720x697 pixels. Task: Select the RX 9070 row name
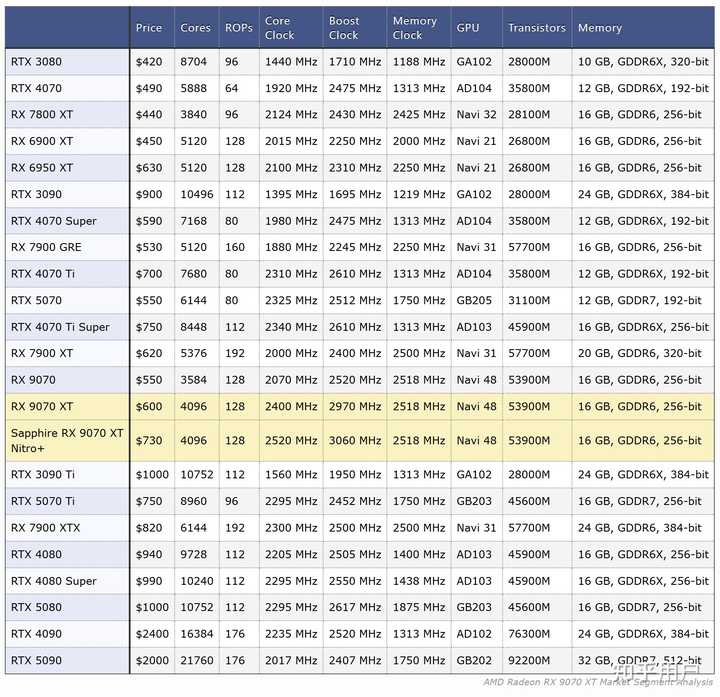coord(33,380)
